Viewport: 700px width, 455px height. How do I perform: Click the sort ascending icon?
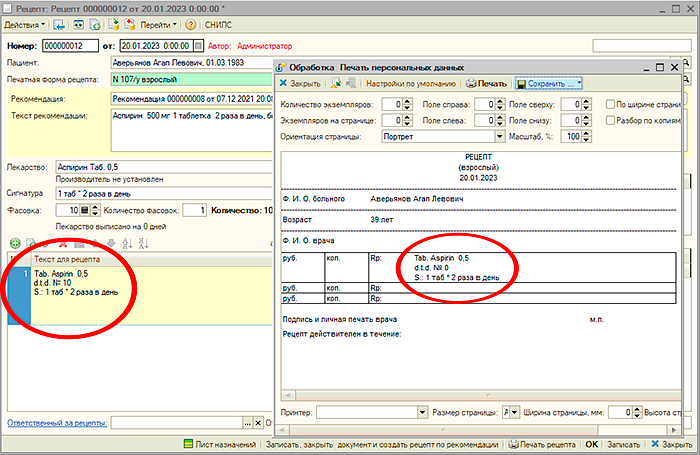pyautogui.click(x=126, y=243)
